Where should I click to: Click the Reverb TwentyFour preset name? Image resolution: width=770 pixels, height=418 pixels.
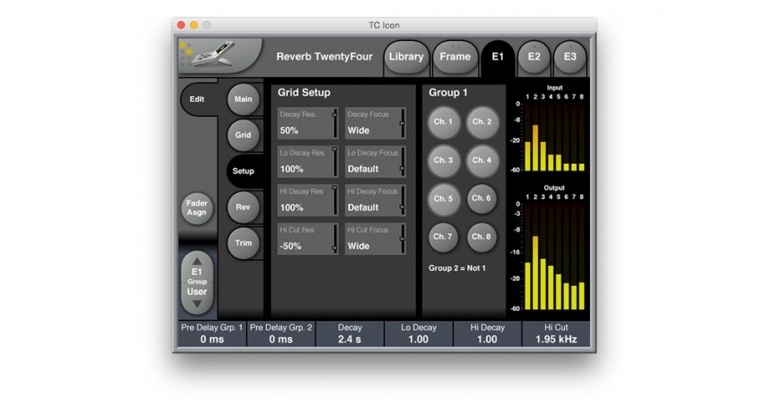coord(324,56)
